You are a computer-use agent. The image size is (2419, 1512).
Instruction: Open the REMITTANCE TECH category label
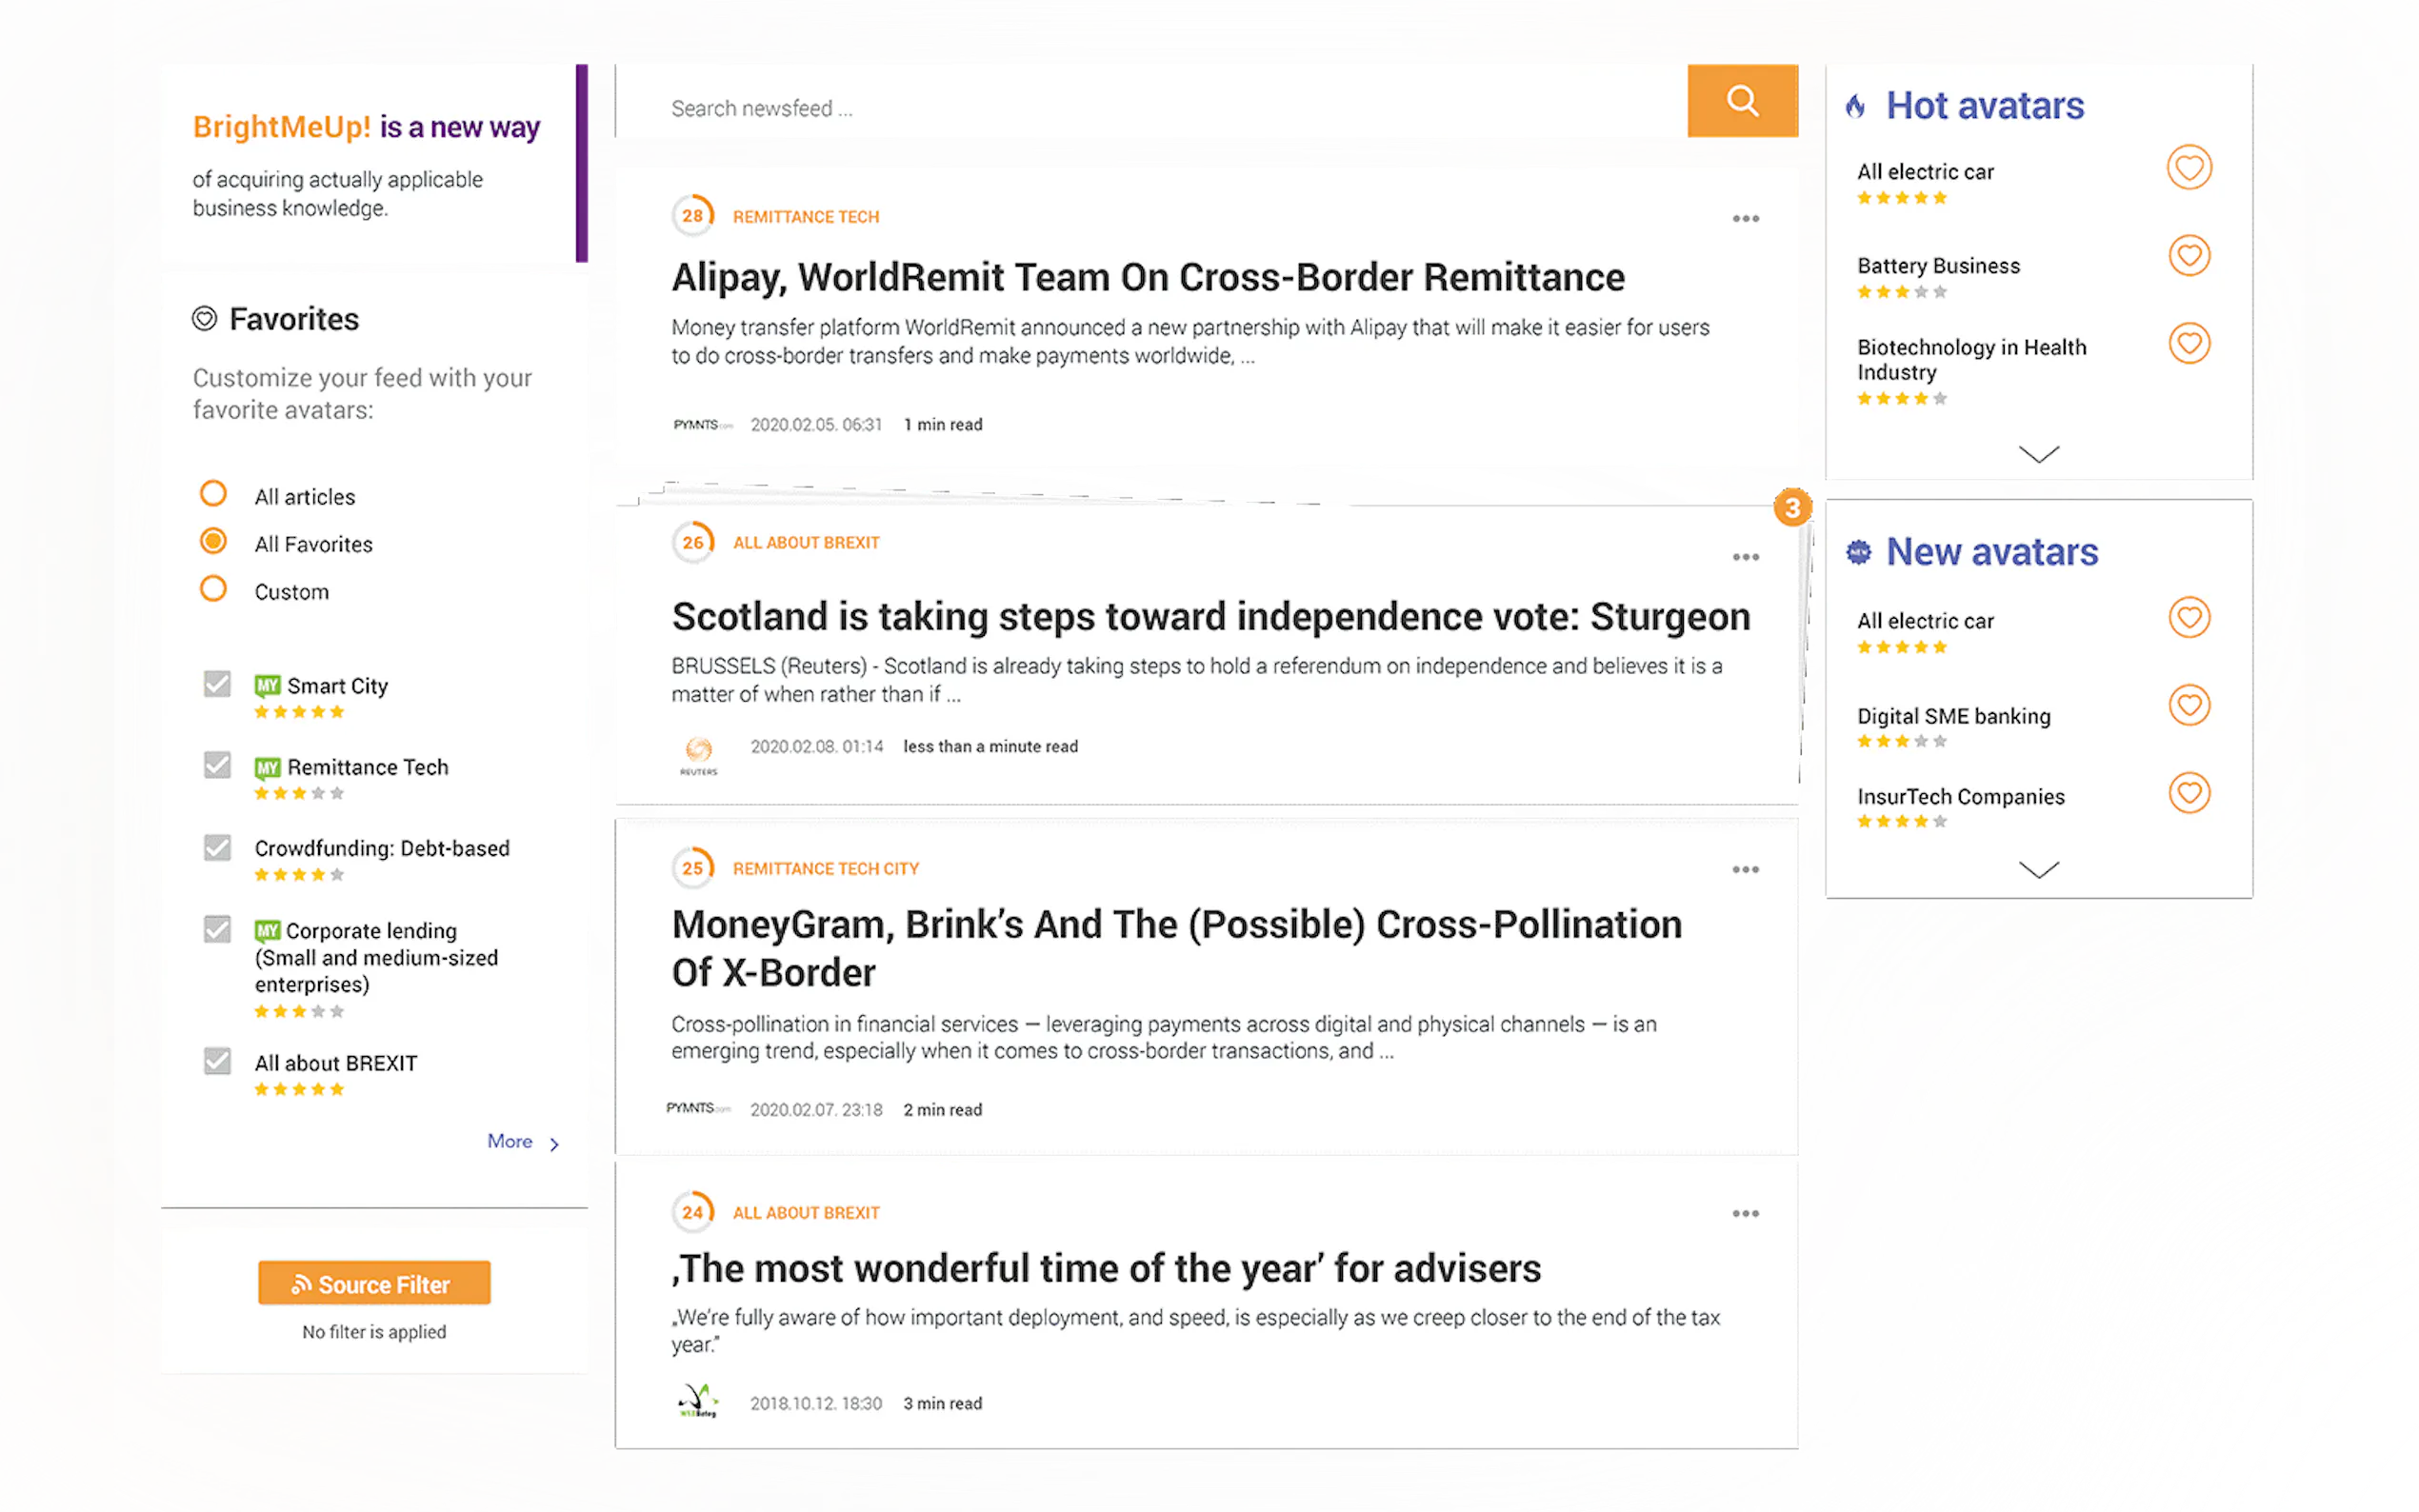(x=805, y=217)
